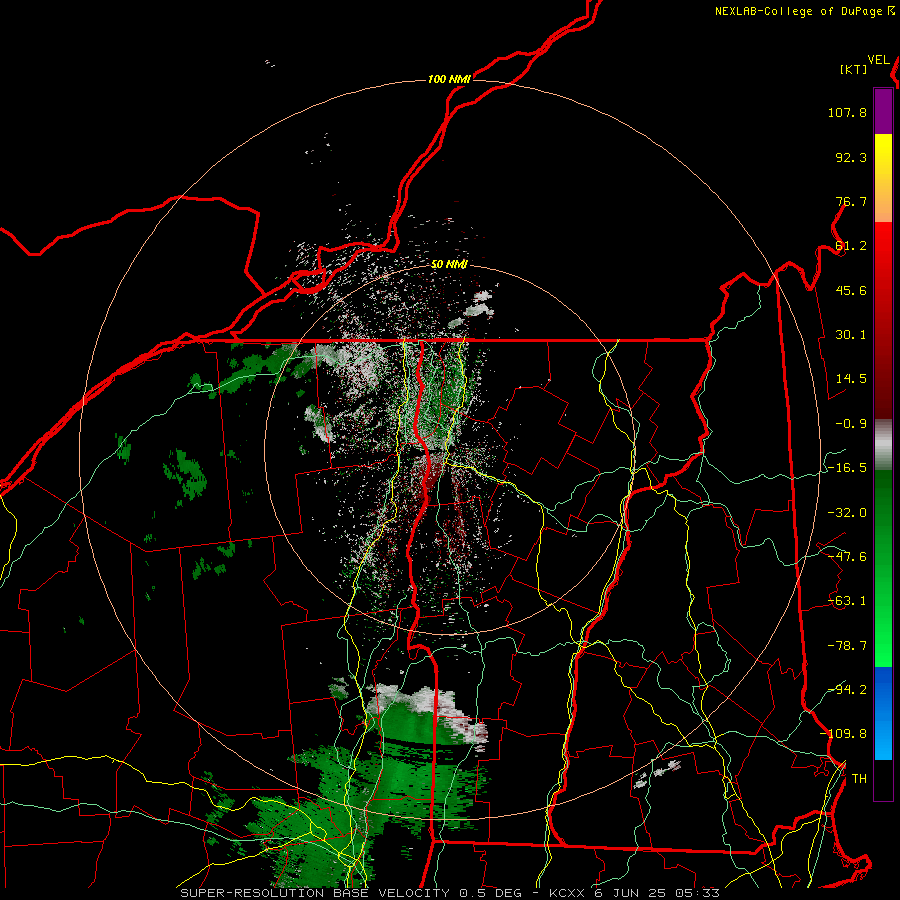
Task: Click the -0.9 legend value
Action: coord(851,424)
